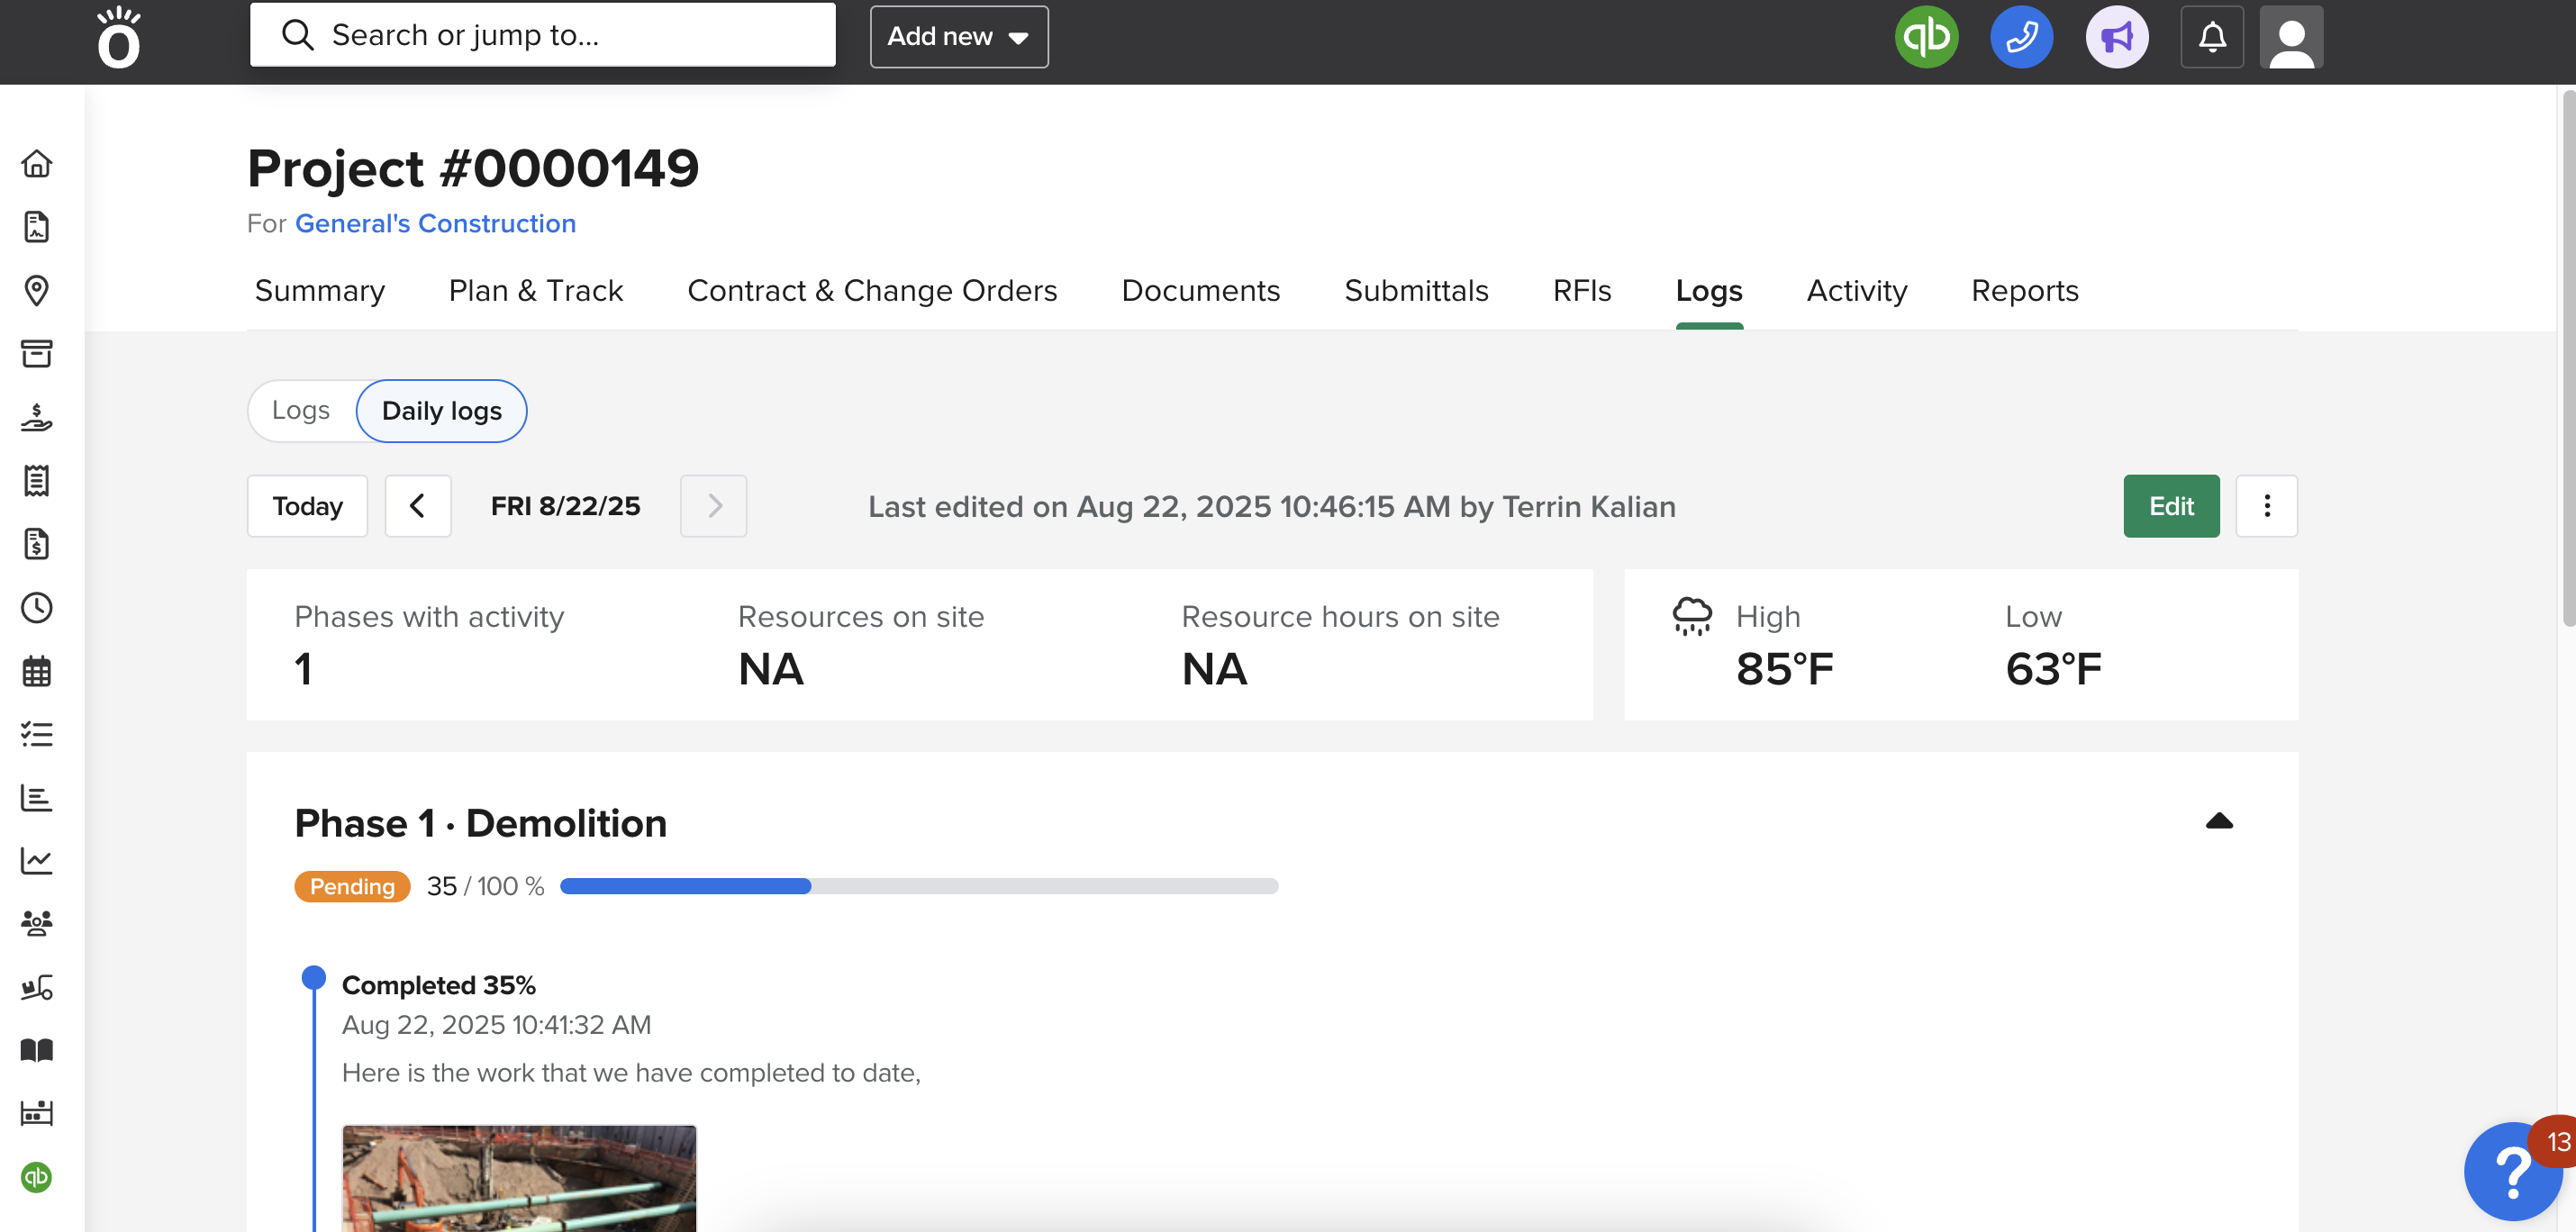Open the calendar icon in sidebar

[x=37, y=671]
